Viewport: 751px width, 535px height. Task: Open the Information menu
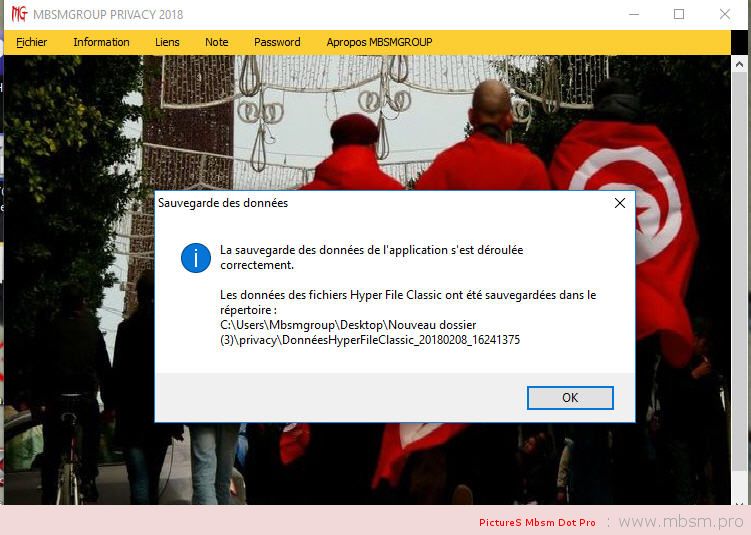coord(101,42)
